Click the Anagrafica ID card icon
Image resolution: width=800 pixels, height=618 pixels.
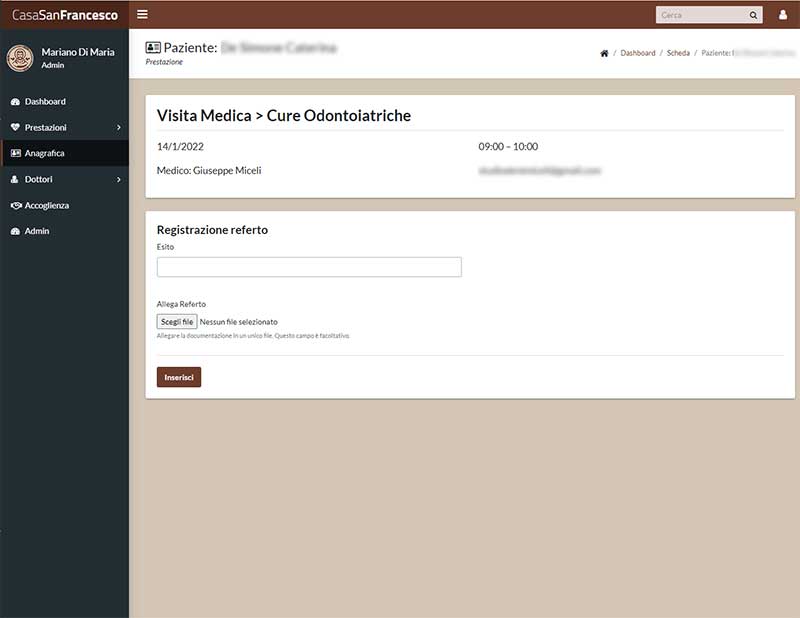16,153
